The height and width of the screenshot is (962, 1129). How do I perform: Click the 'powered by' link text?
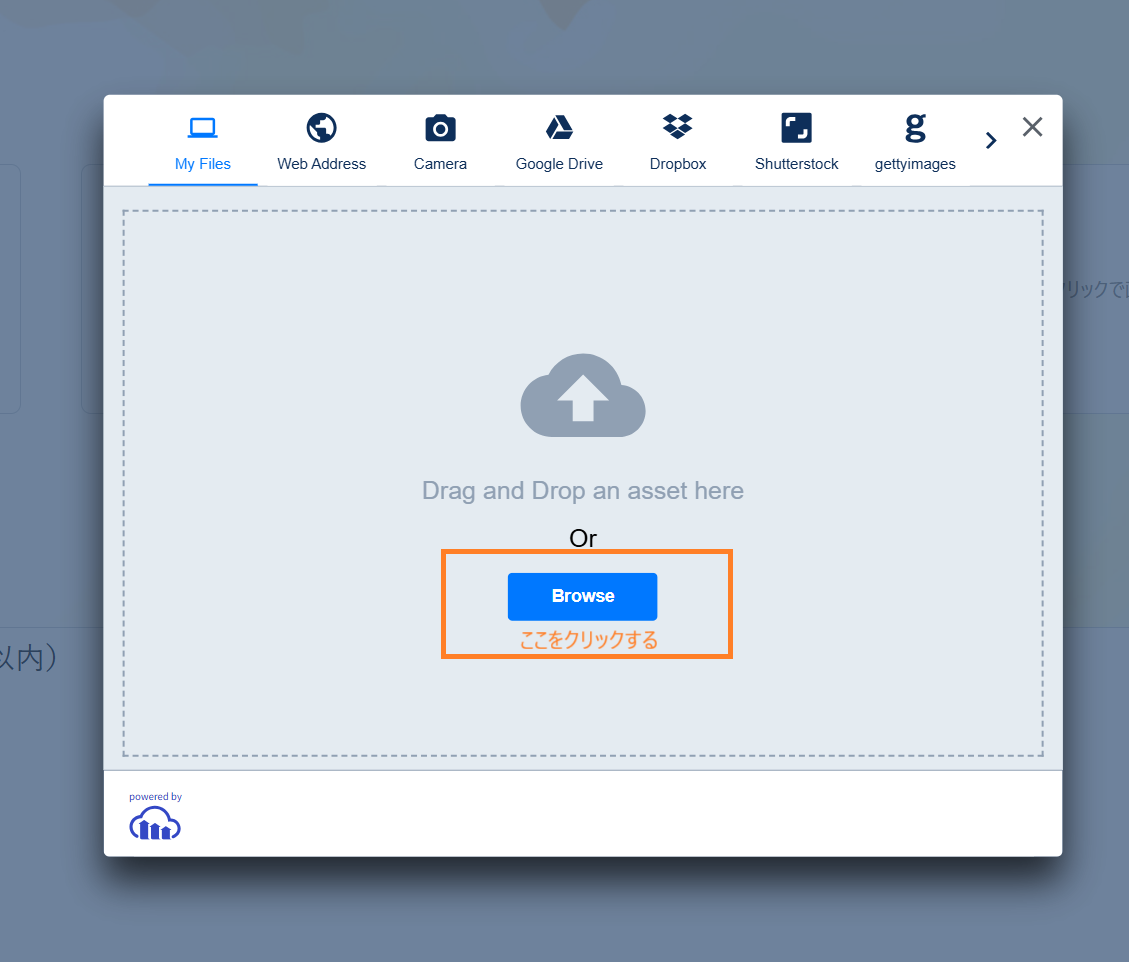(155, 797)
